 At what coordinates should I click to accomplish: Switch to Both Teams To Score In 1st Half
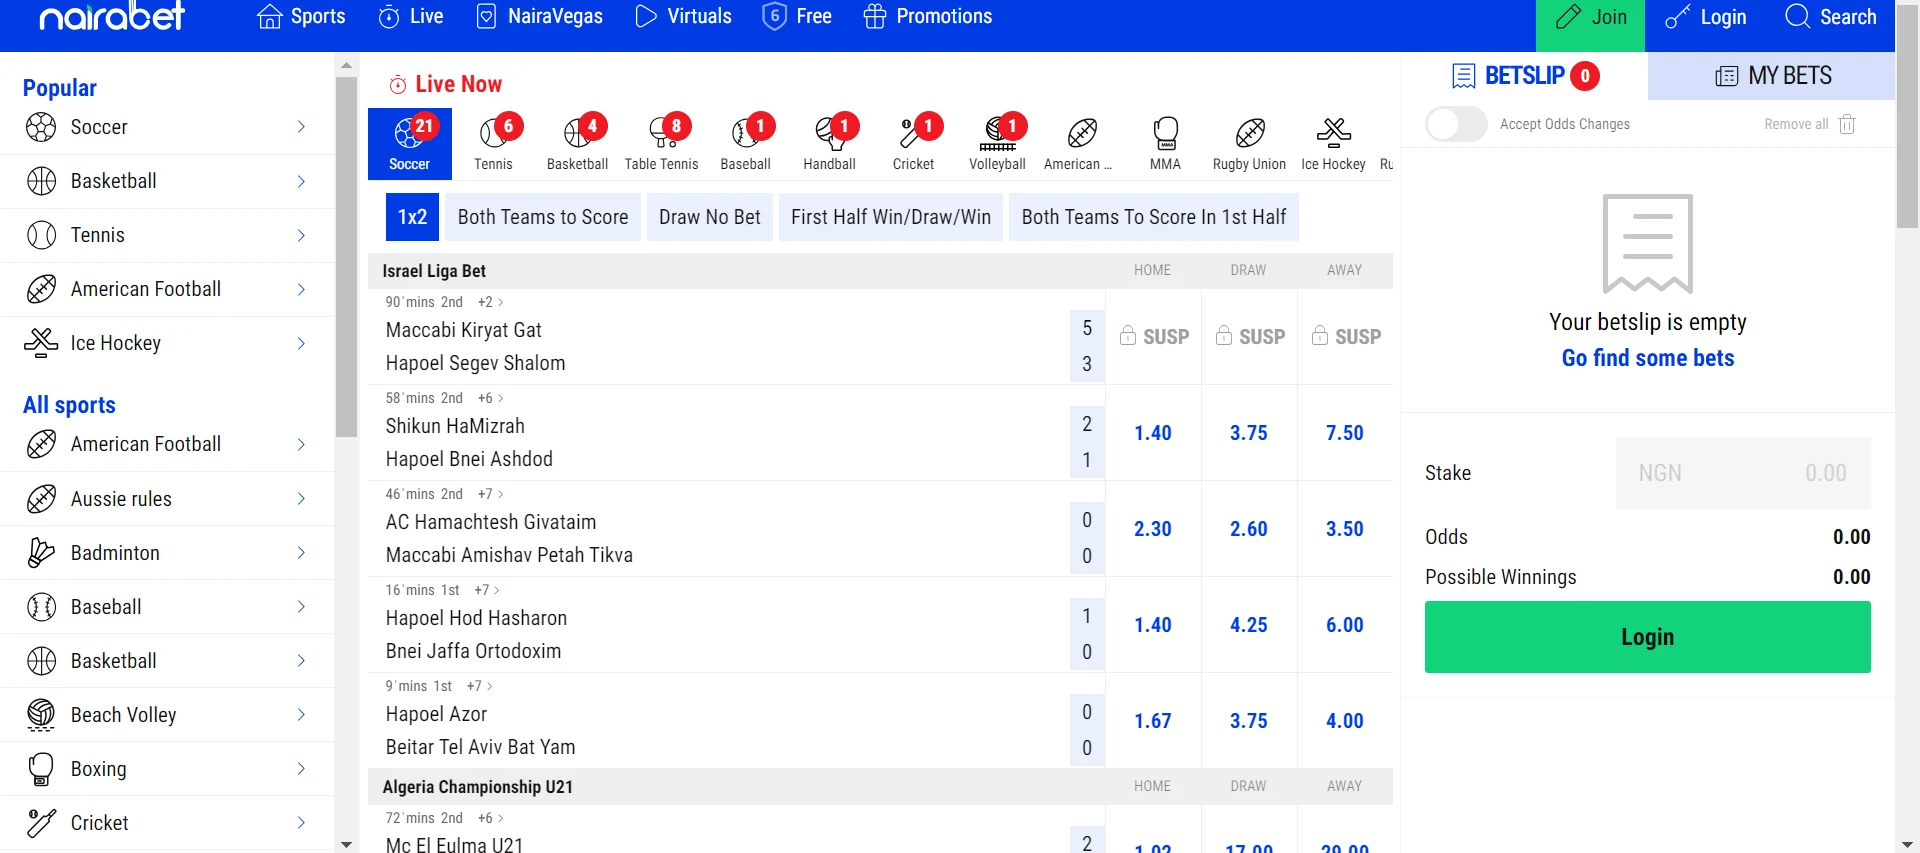pos(1154,217)
